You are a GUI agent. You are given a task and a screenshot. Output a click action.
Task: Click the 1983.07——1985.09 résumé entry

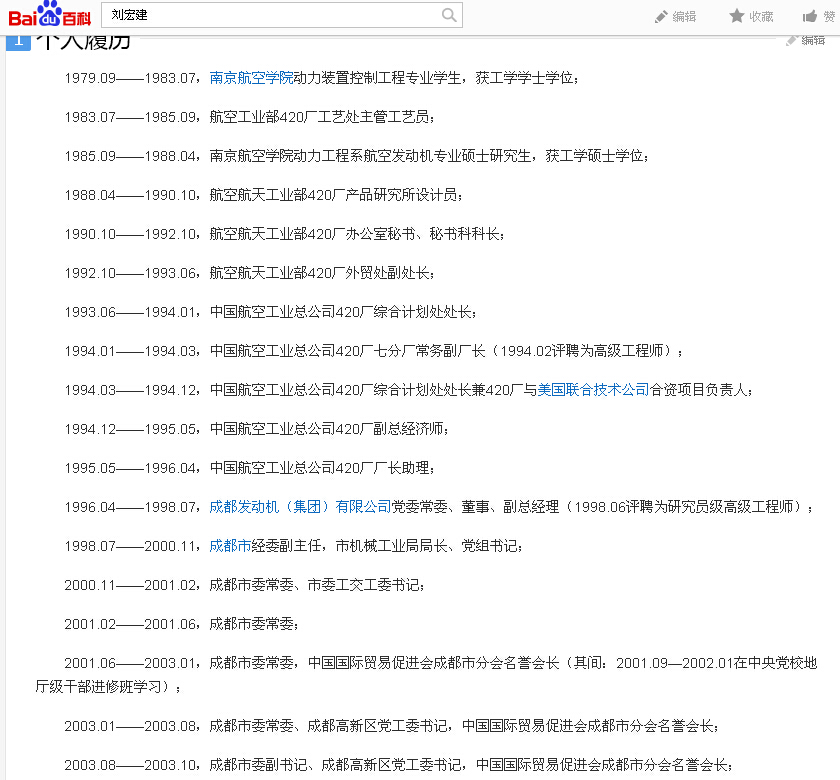pyautogui.click(x=250, y=117)
